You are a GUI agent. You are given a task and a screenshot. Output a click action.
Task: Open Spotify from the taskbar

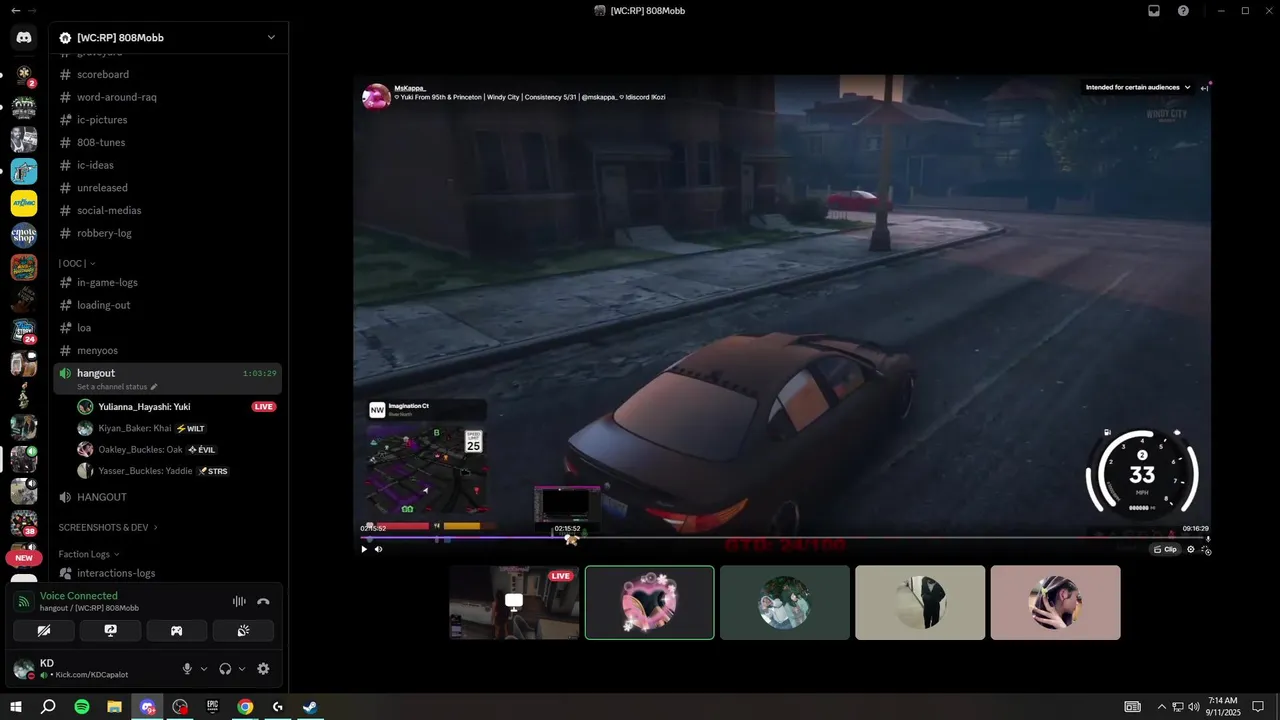pyautogui.click(x=82, y=707)
